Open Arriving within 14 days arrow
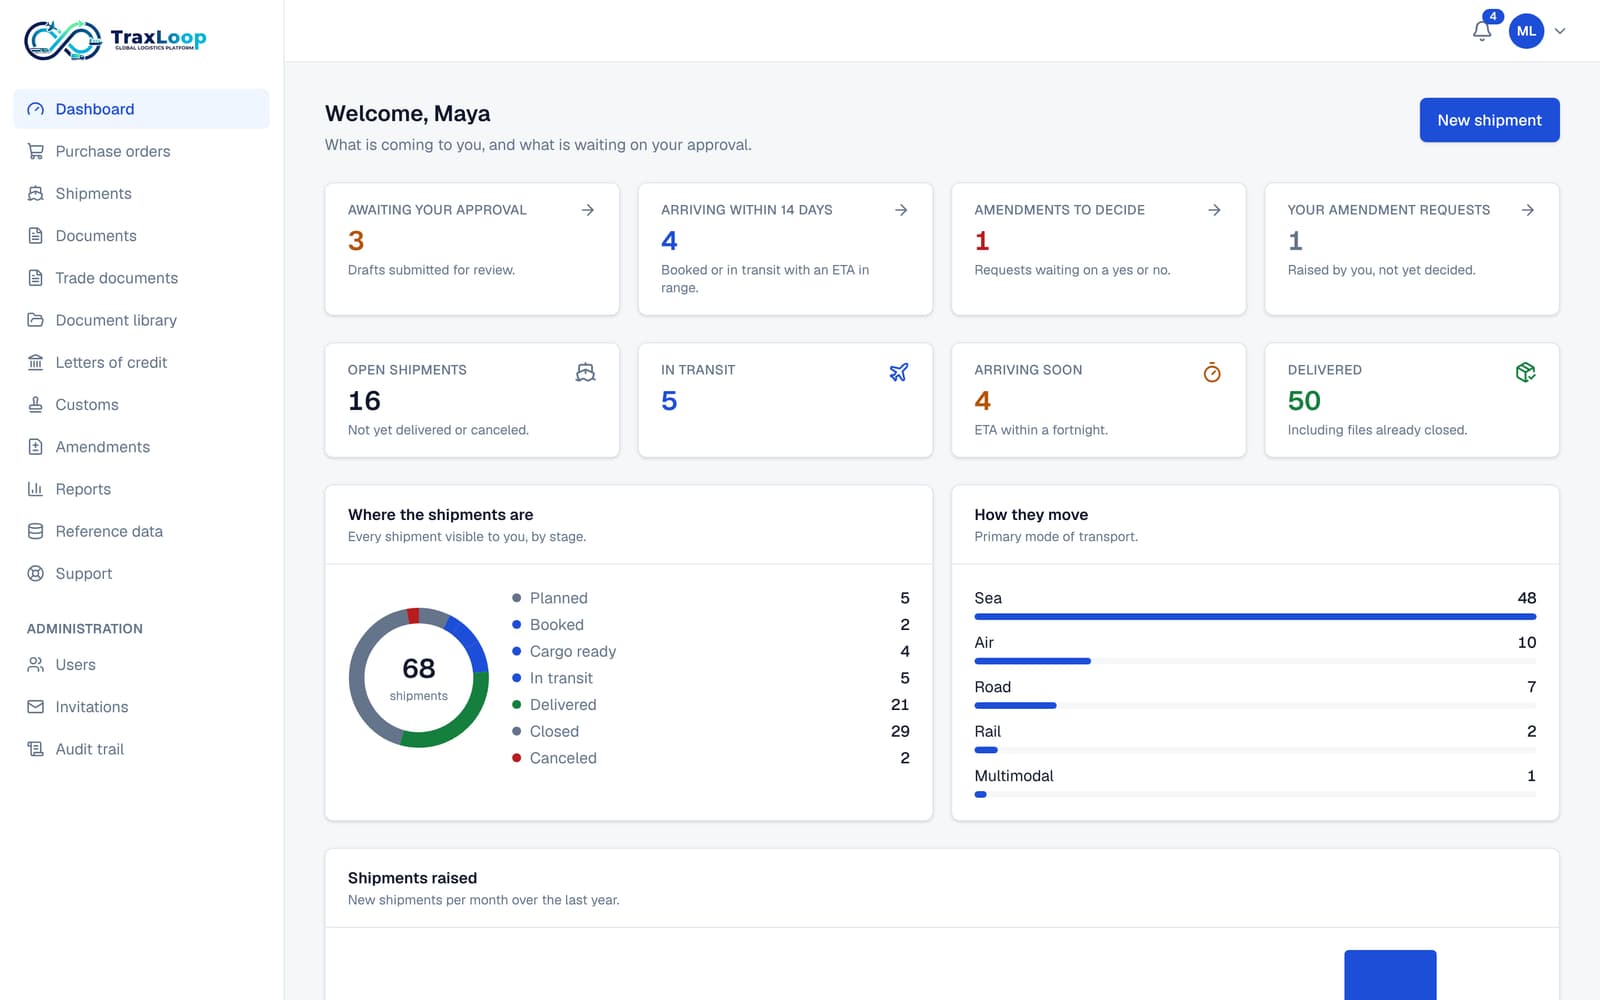Image resolution: width=1600 pixels, height=1000 pixels. (901, 210)
